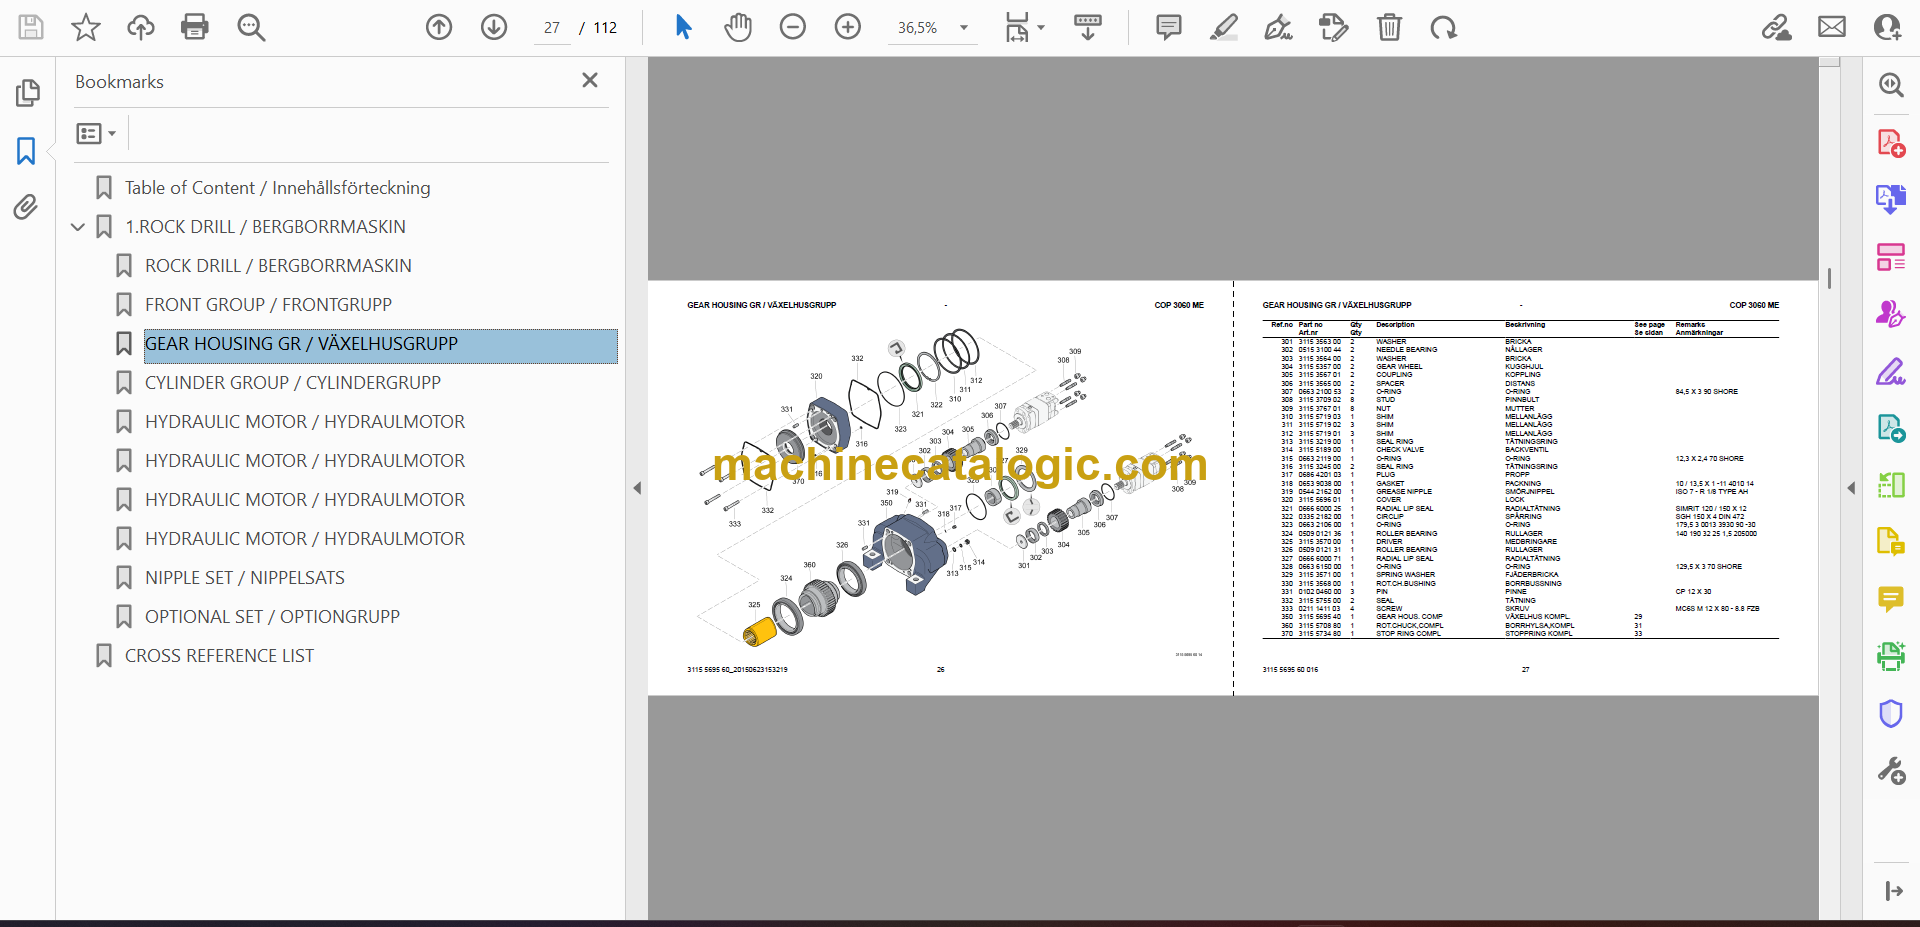Open page thumbnails panel

(x=27, y=93)
